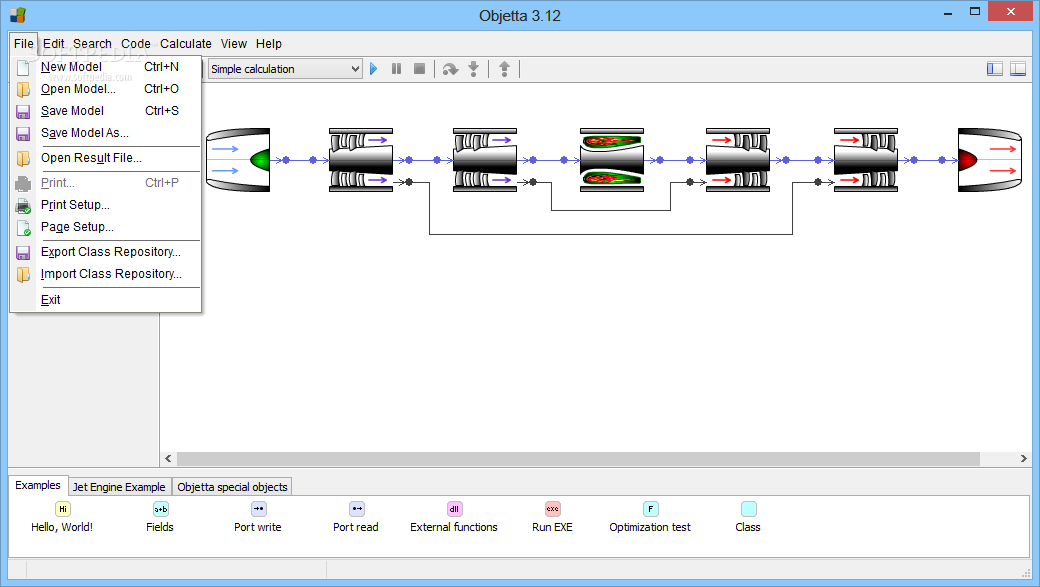Click the step out up arrow icon
This screenshot has width=1040, height=587.
click(x=504, y=69)
